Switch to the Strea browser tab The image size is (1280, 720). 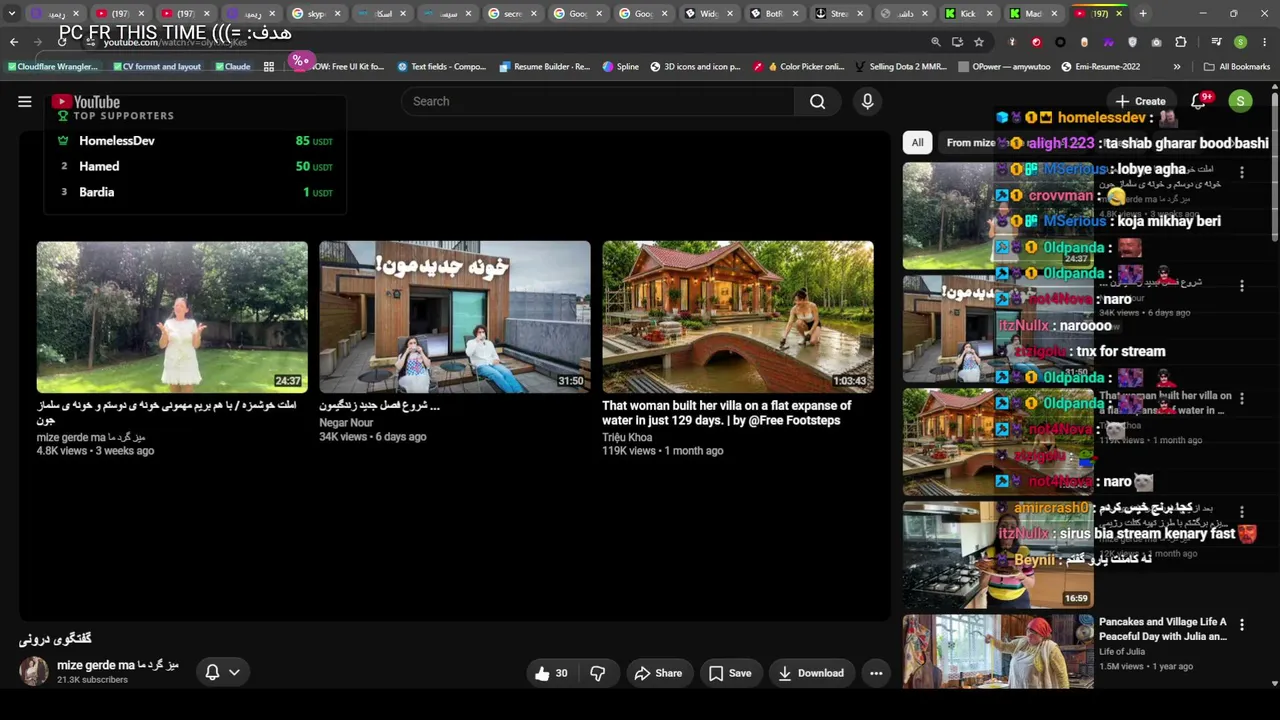(838, 14)
